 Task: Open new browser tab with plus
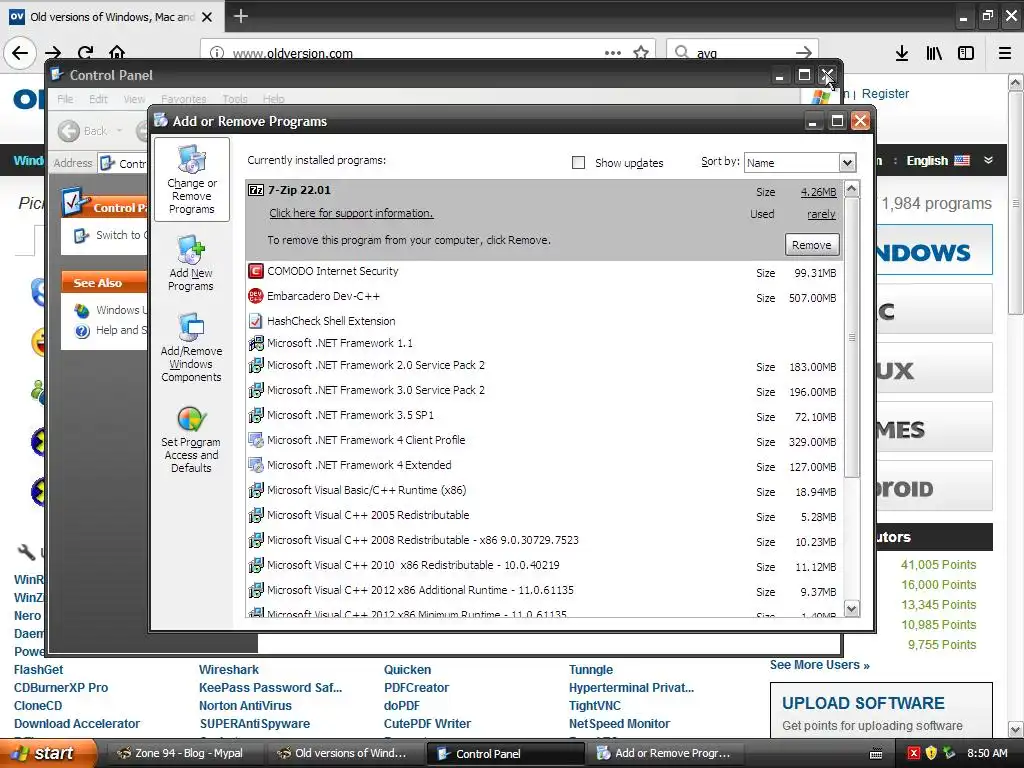pyautogui.click(x=240, y=16)
